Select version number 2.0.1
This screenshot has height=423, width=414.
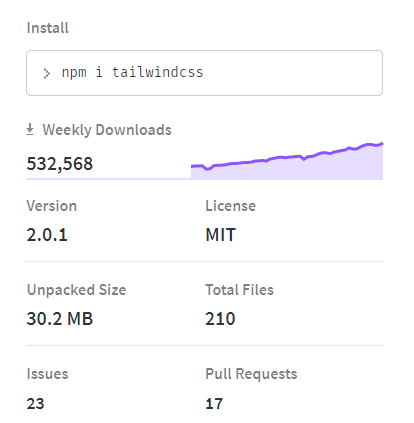47,235
